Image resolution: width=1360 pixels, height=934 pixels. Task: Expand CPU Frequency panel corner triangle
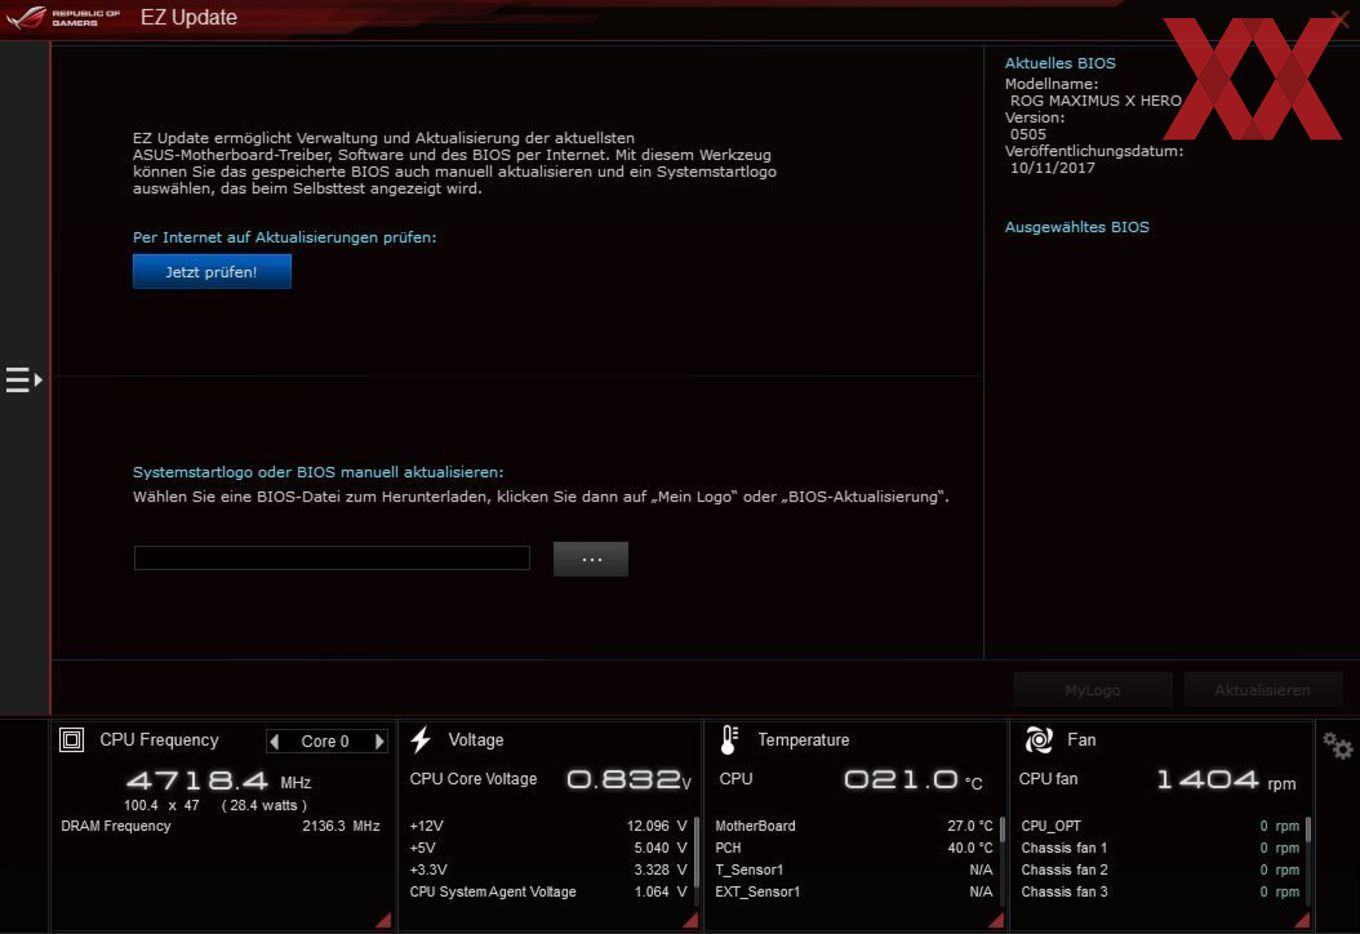tap(384, 920)
